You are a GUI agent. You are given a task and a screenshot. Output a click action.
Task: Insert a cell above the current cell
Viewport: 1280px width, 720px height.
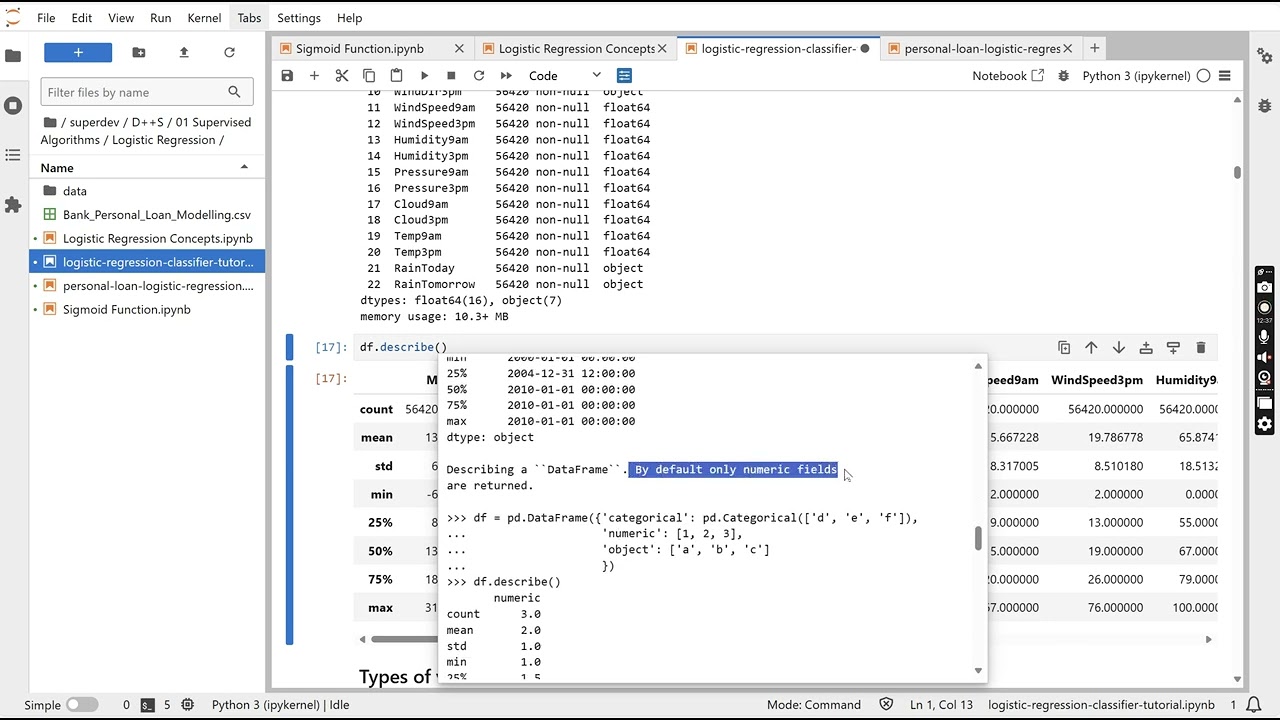(1146, 347)
